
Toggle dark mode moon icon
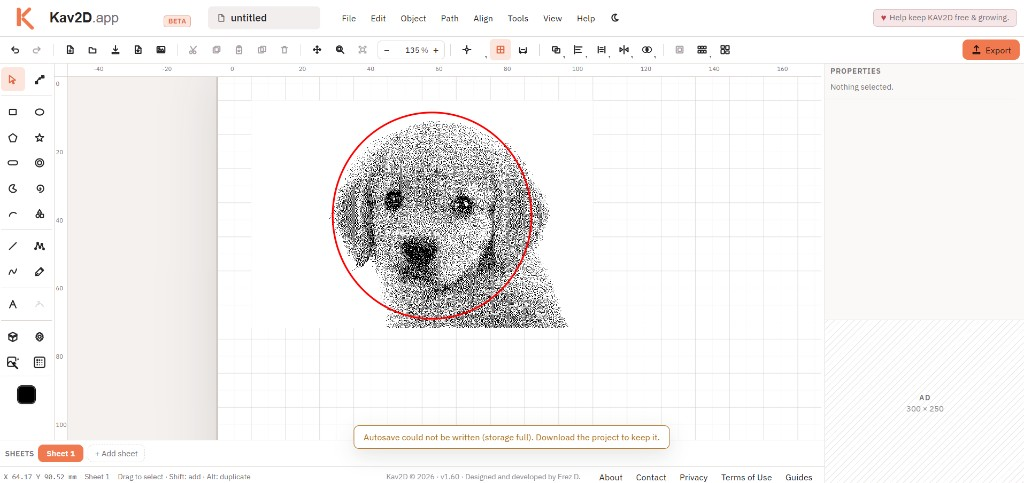click(x=615, y=18)
